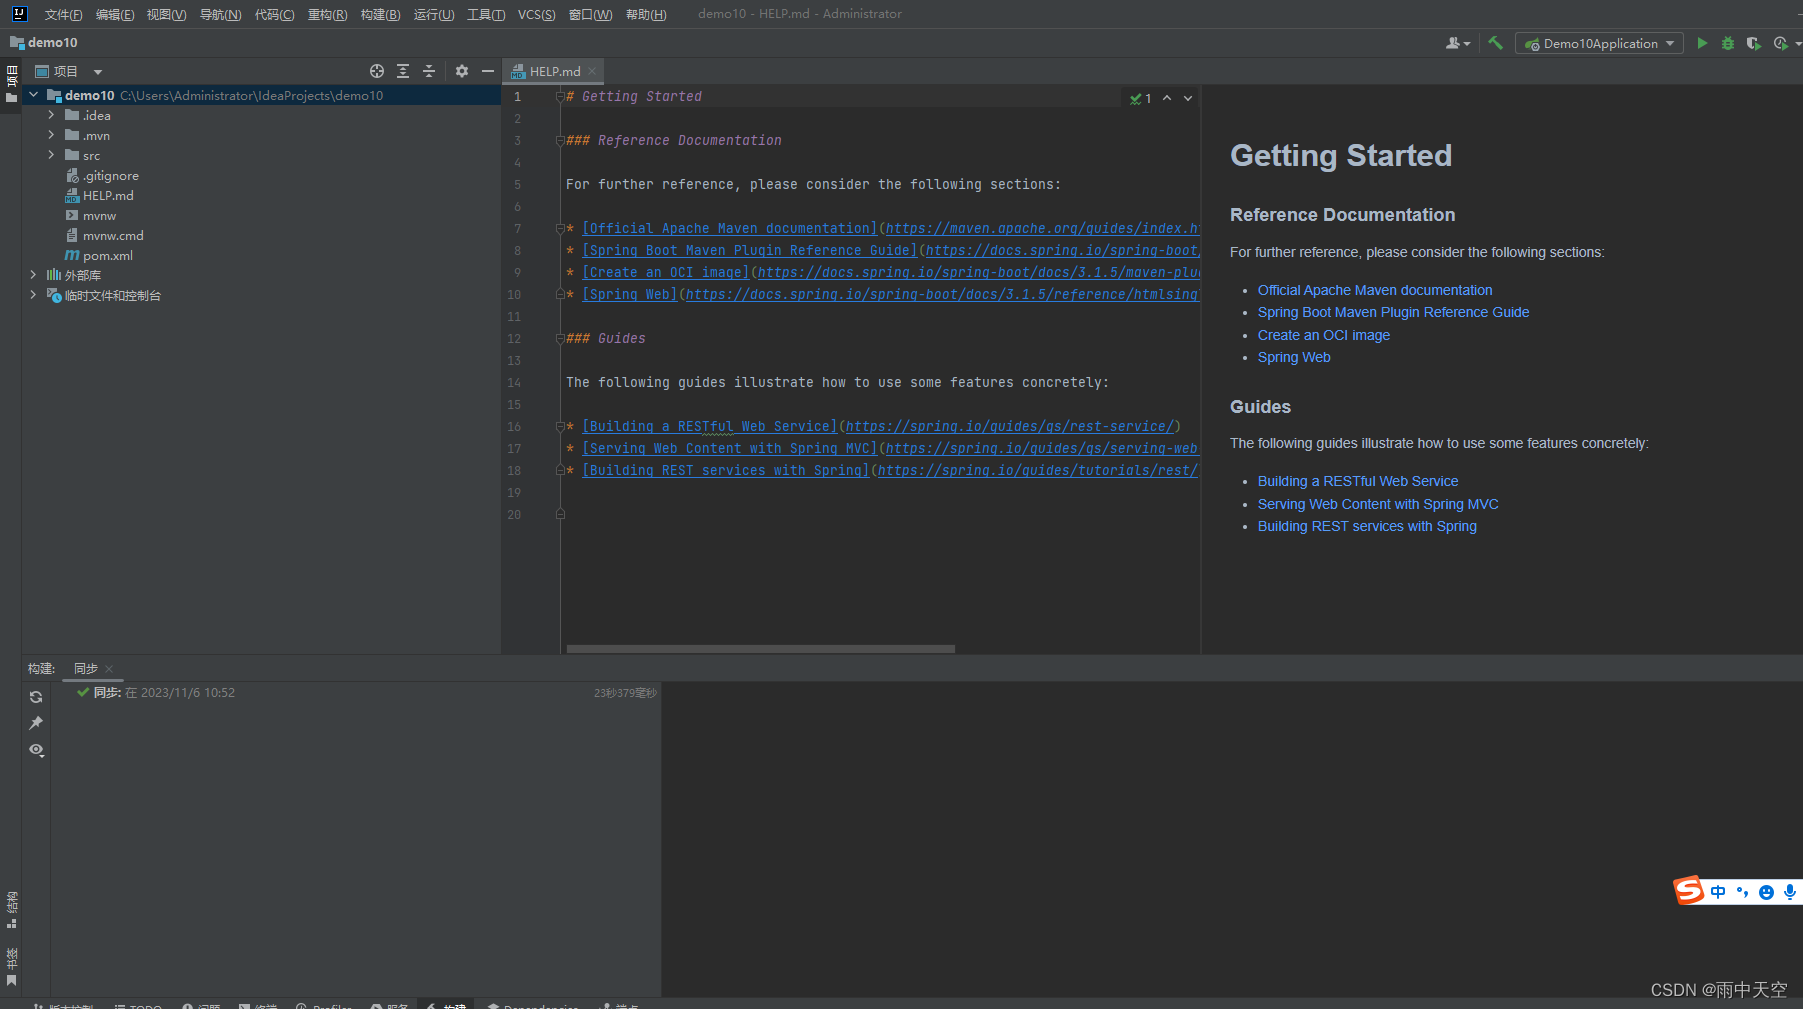Close the HELP.md editor tab

[x=592, y=71]
